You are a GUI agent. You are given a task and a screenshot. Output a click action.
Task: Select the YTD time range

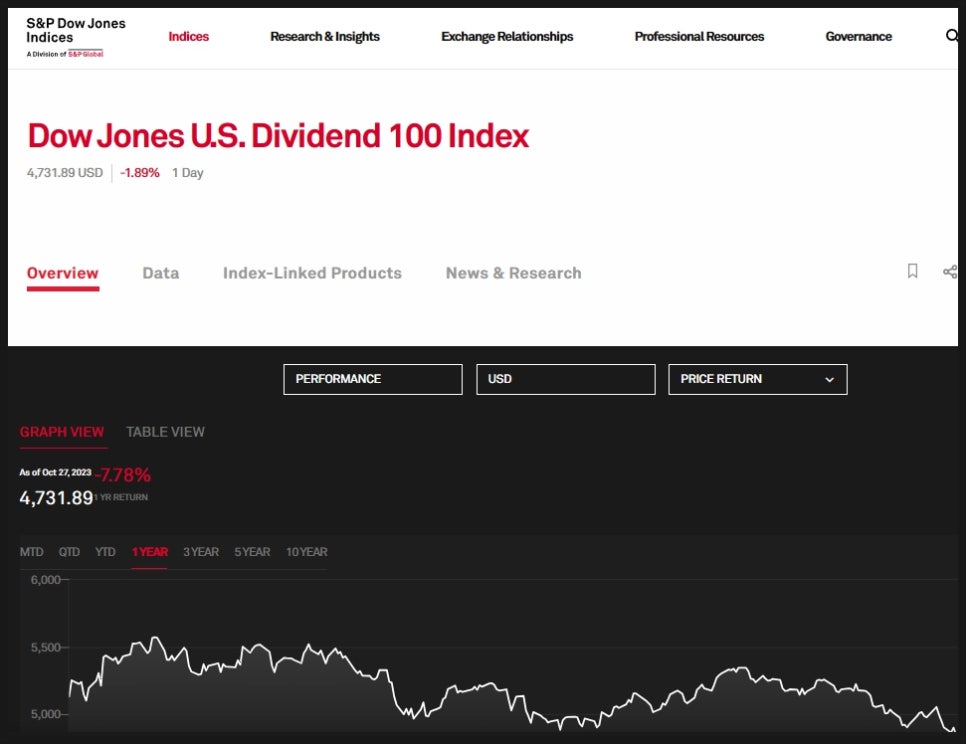tap(105, 552)
